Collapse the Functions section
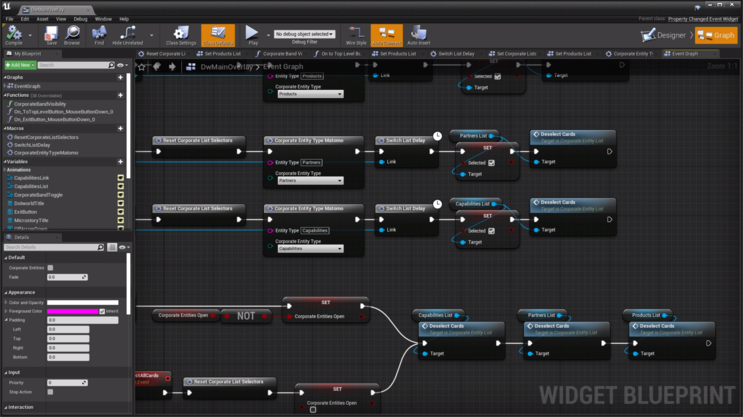Screen dimensions: 743x417 (4, 95)
